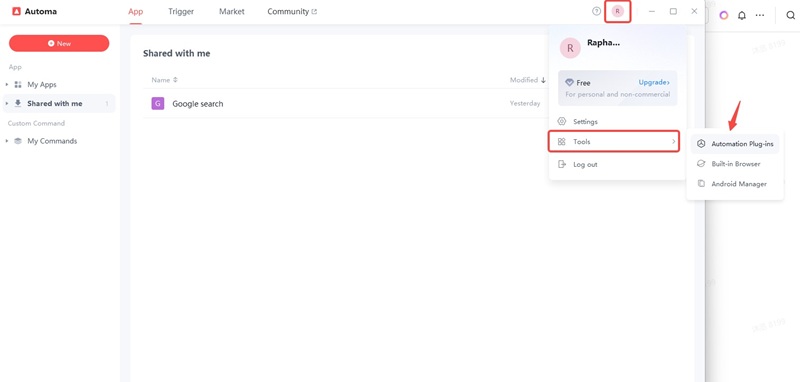Click the Settings gear icon
800x382 pixels.
coord(562,121)
